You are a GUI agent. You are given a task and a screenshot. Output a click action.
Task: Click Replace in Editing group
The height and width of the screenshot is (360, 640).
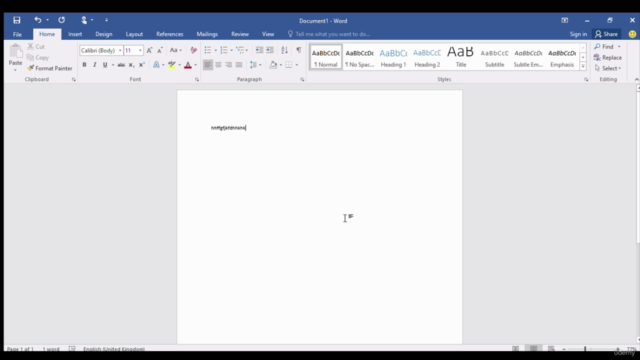[608, 58]
